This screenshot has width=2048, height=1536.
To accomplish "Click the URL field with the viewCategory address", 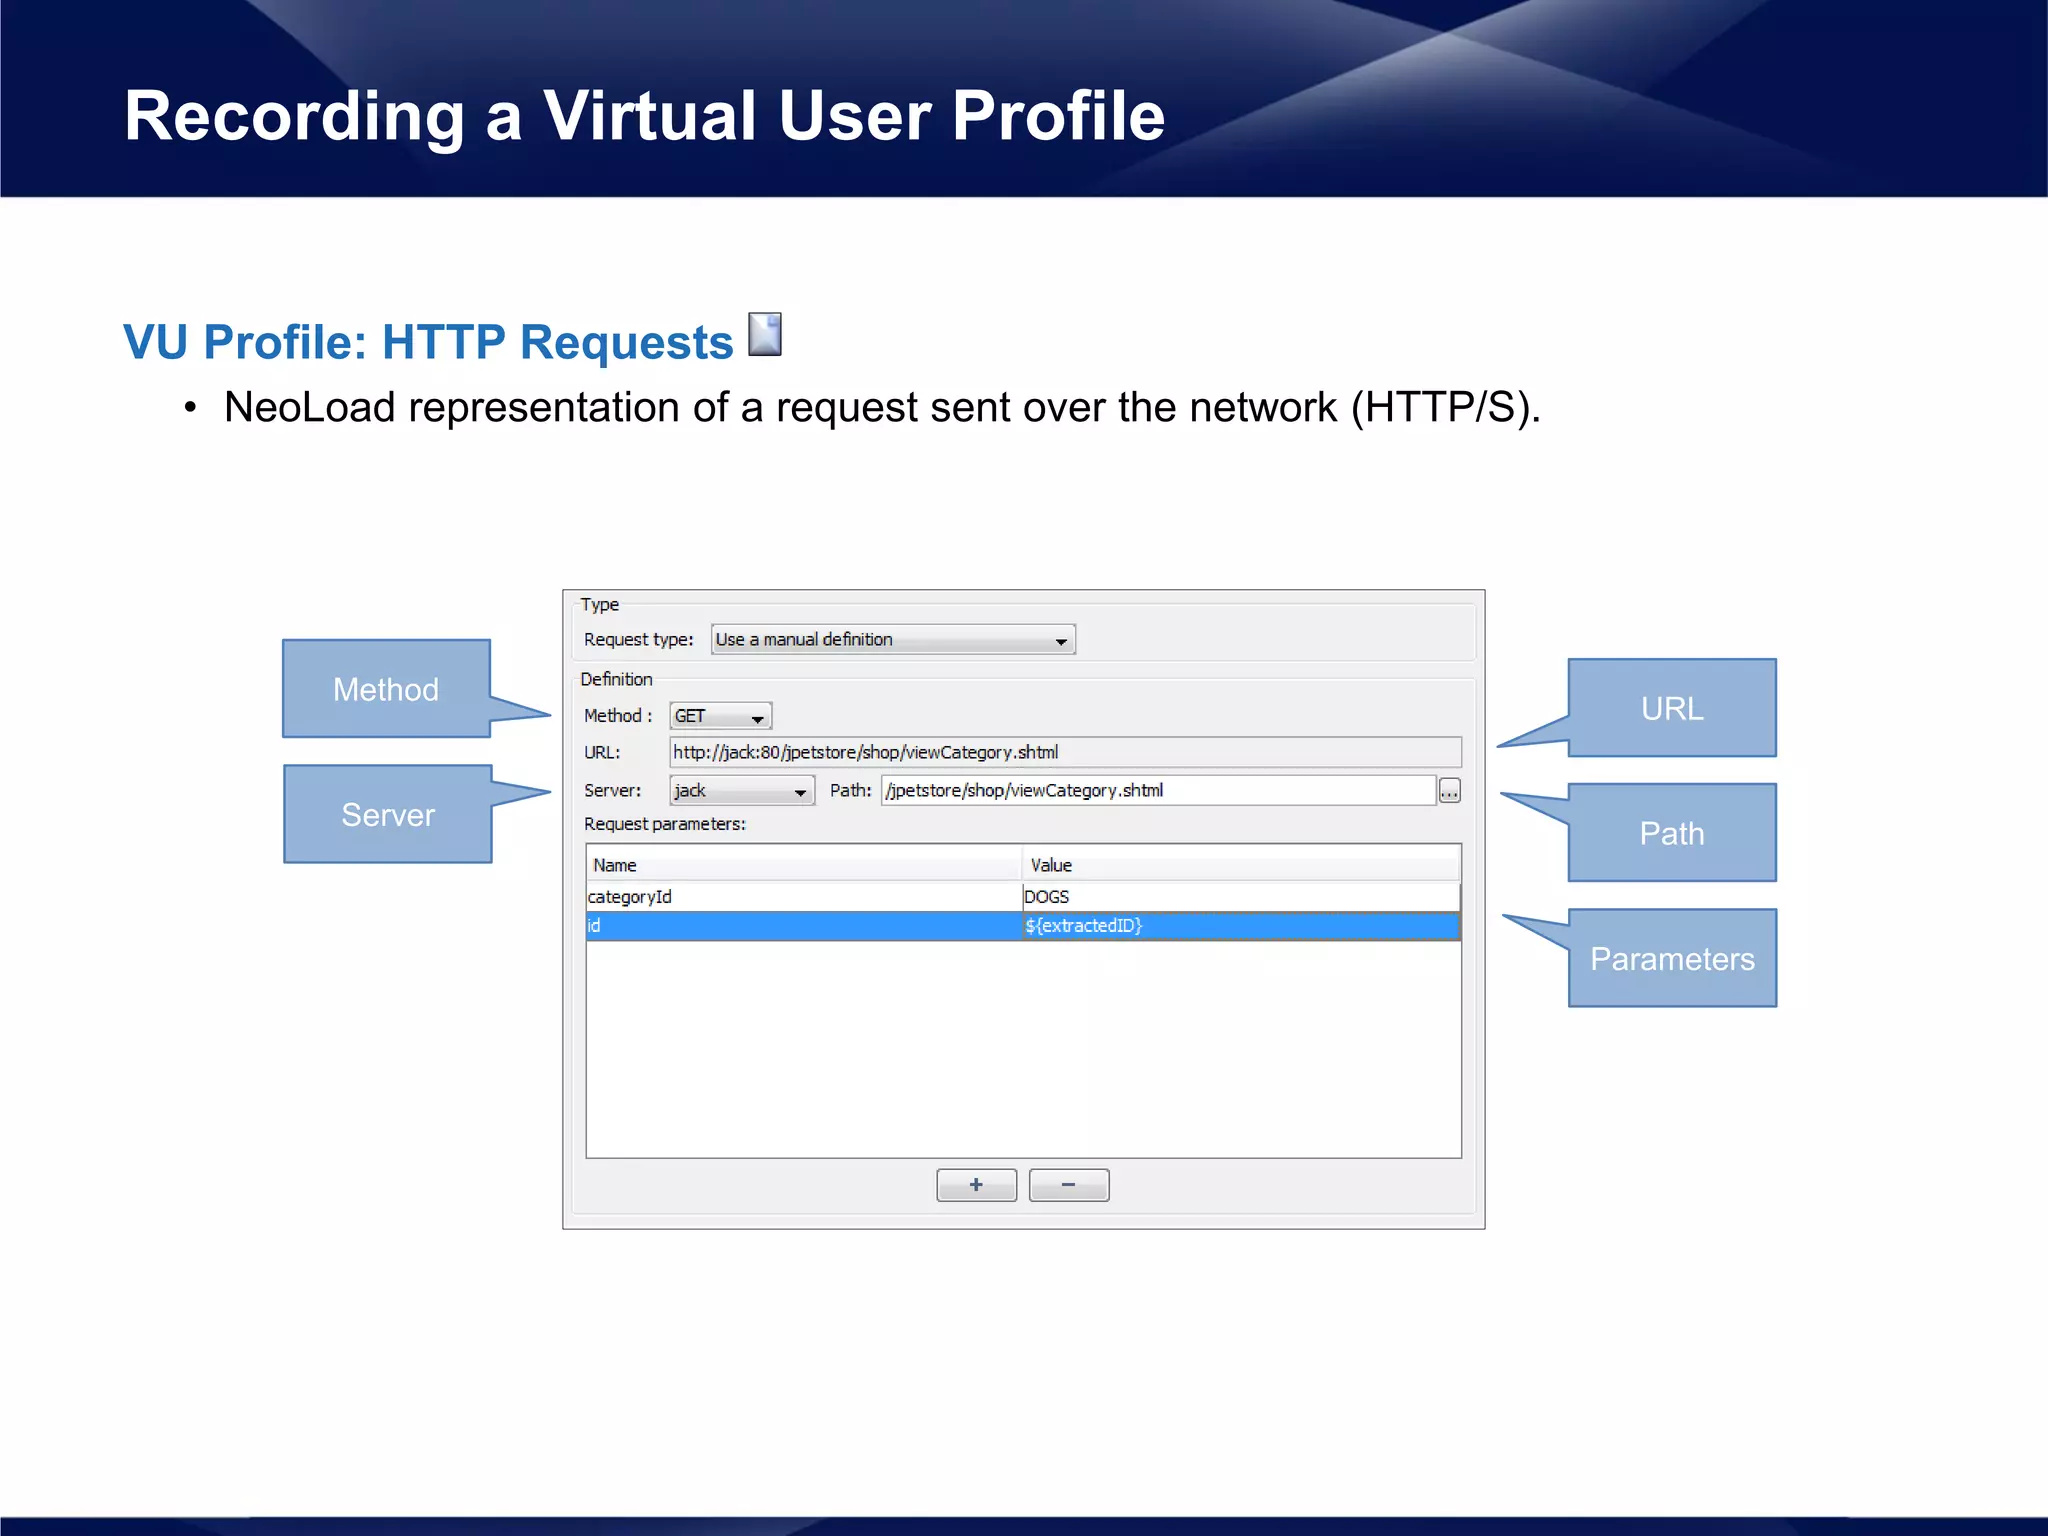I will [1065, 752].
